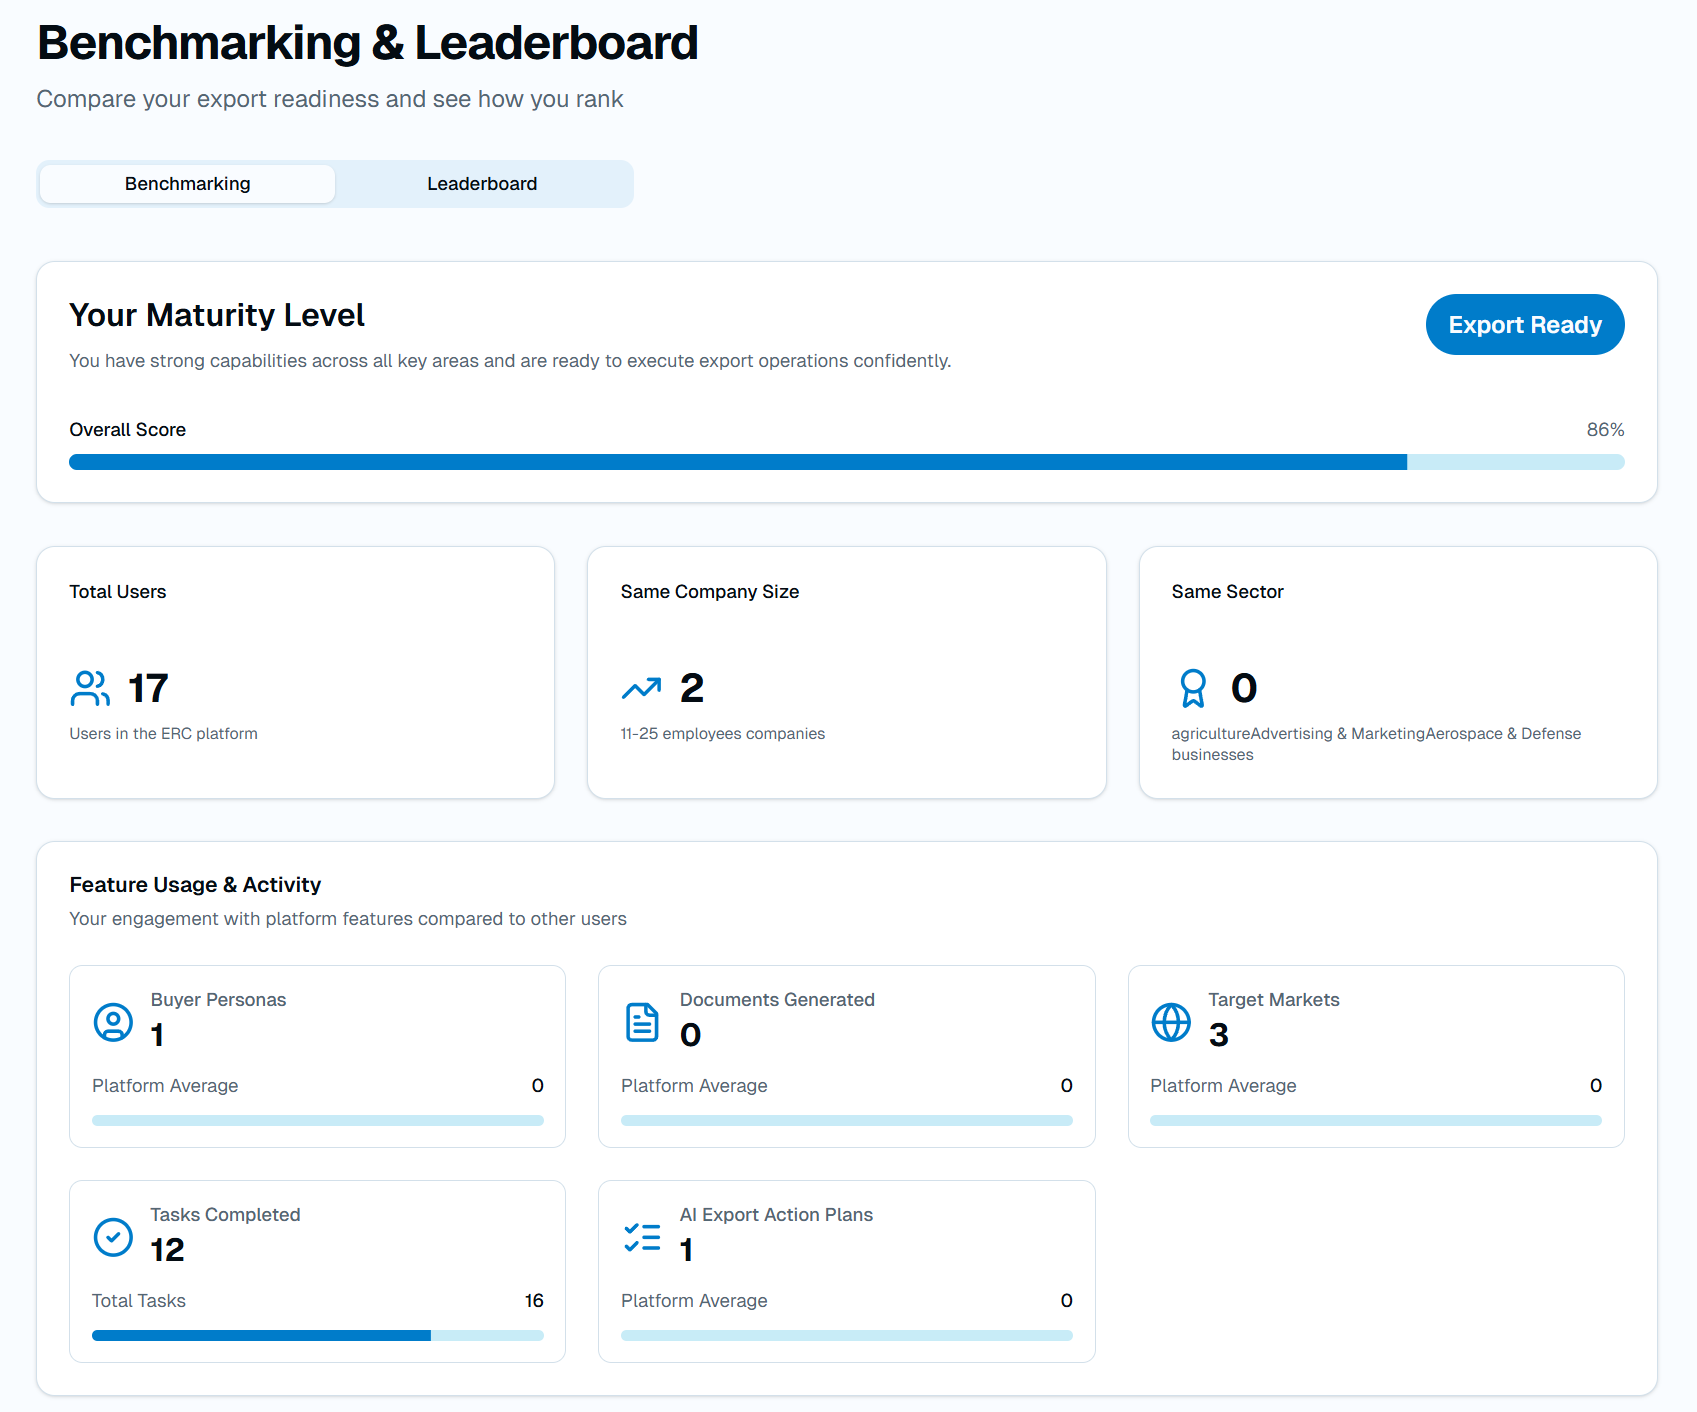The image size is (1697, 1412).
Task: Click the award ribbon icon under Same Sector
Action: tap(1193, 688)
